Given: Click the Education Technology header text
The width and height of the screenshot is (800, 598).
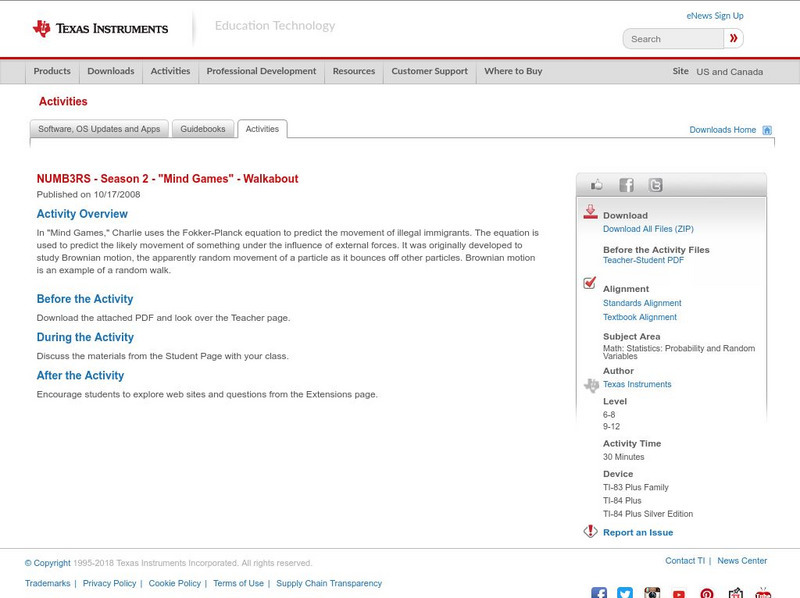Looking at the screenshot, I should coord(275,26).
